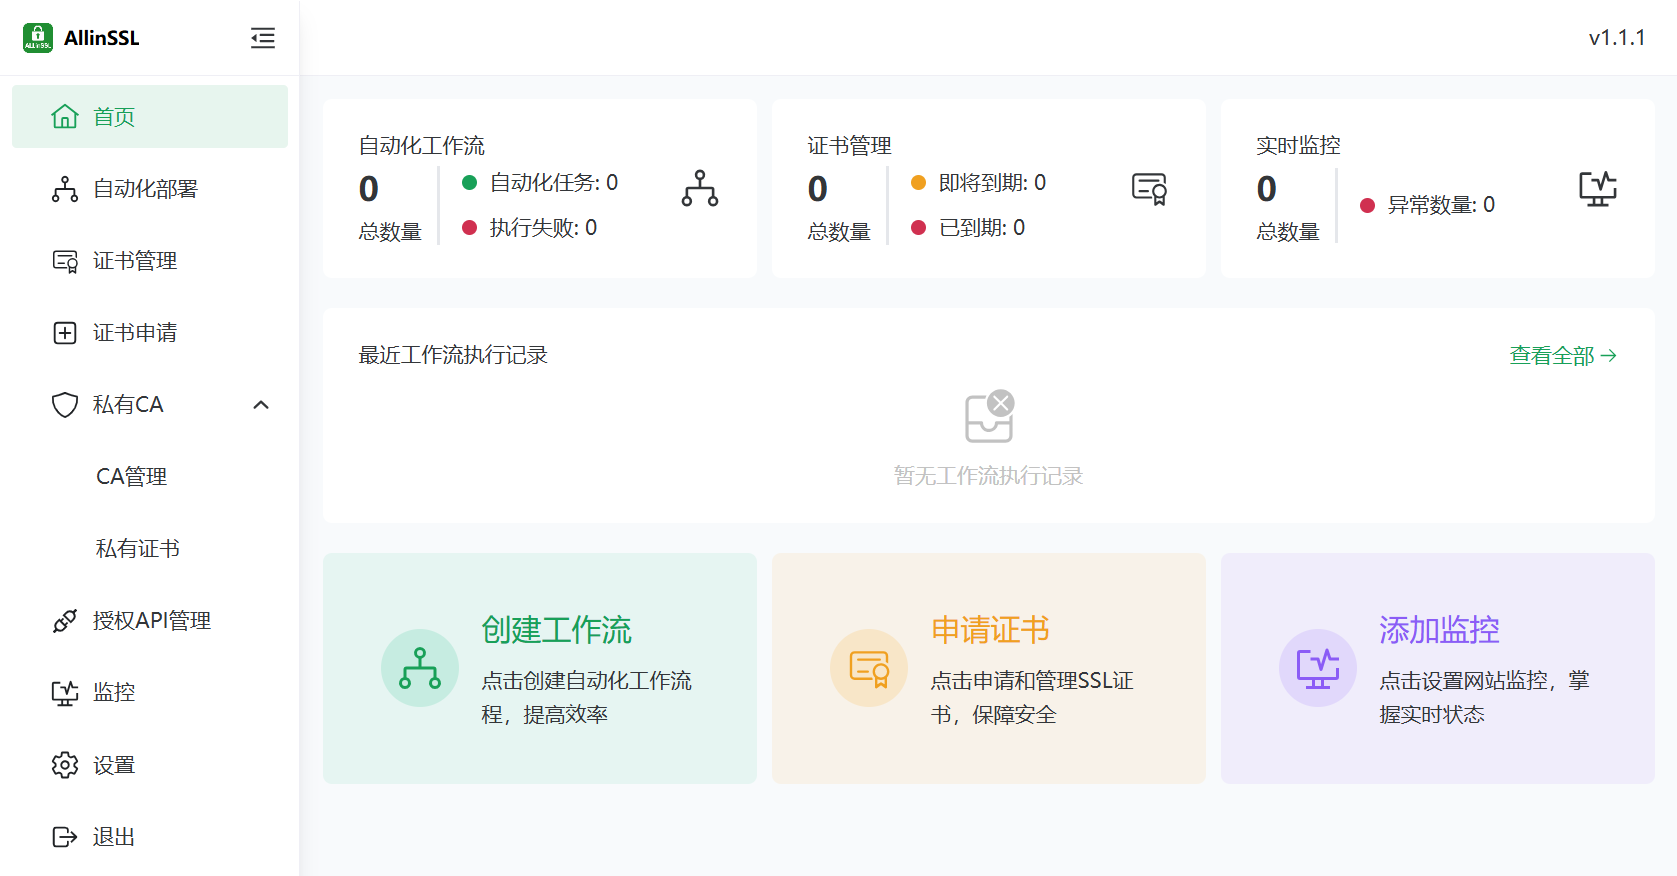
Task: Click the monitor icon in 实时监控 card
Action: click(1597, 188)
